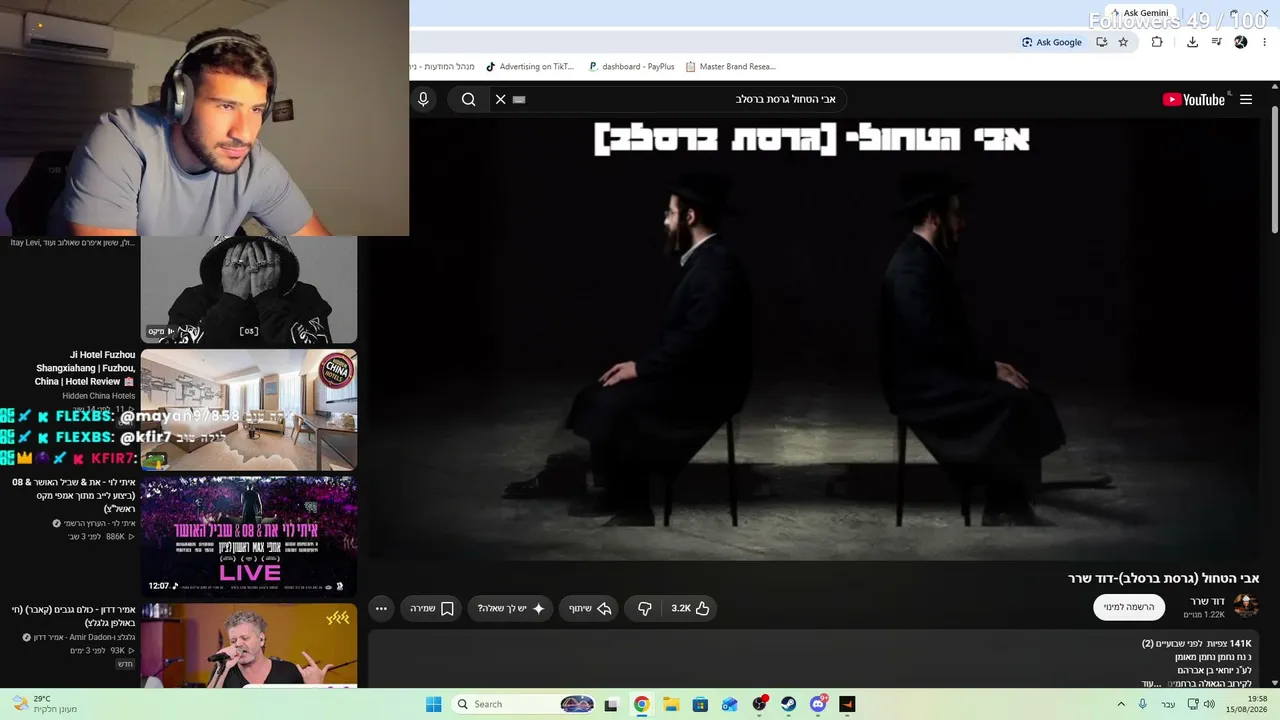
Task: Click the video title אבי הטחול below player
Action: [x=1164, y=578]
